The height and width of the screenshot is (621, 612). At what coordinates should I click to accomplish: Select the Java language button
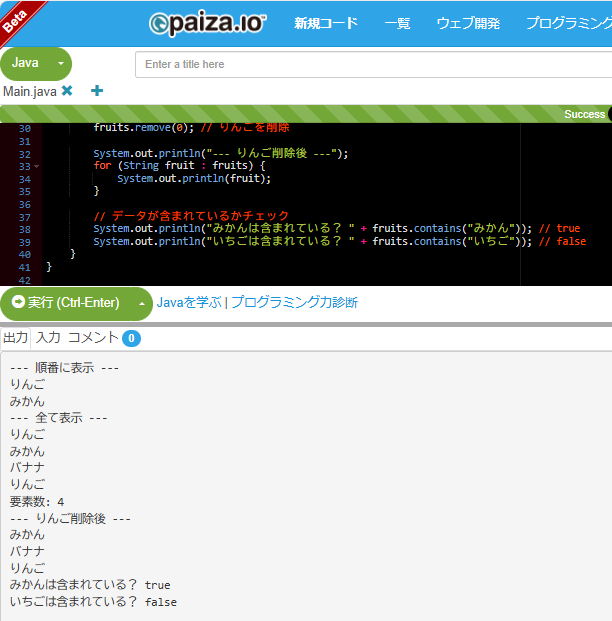tap(26, 63)
